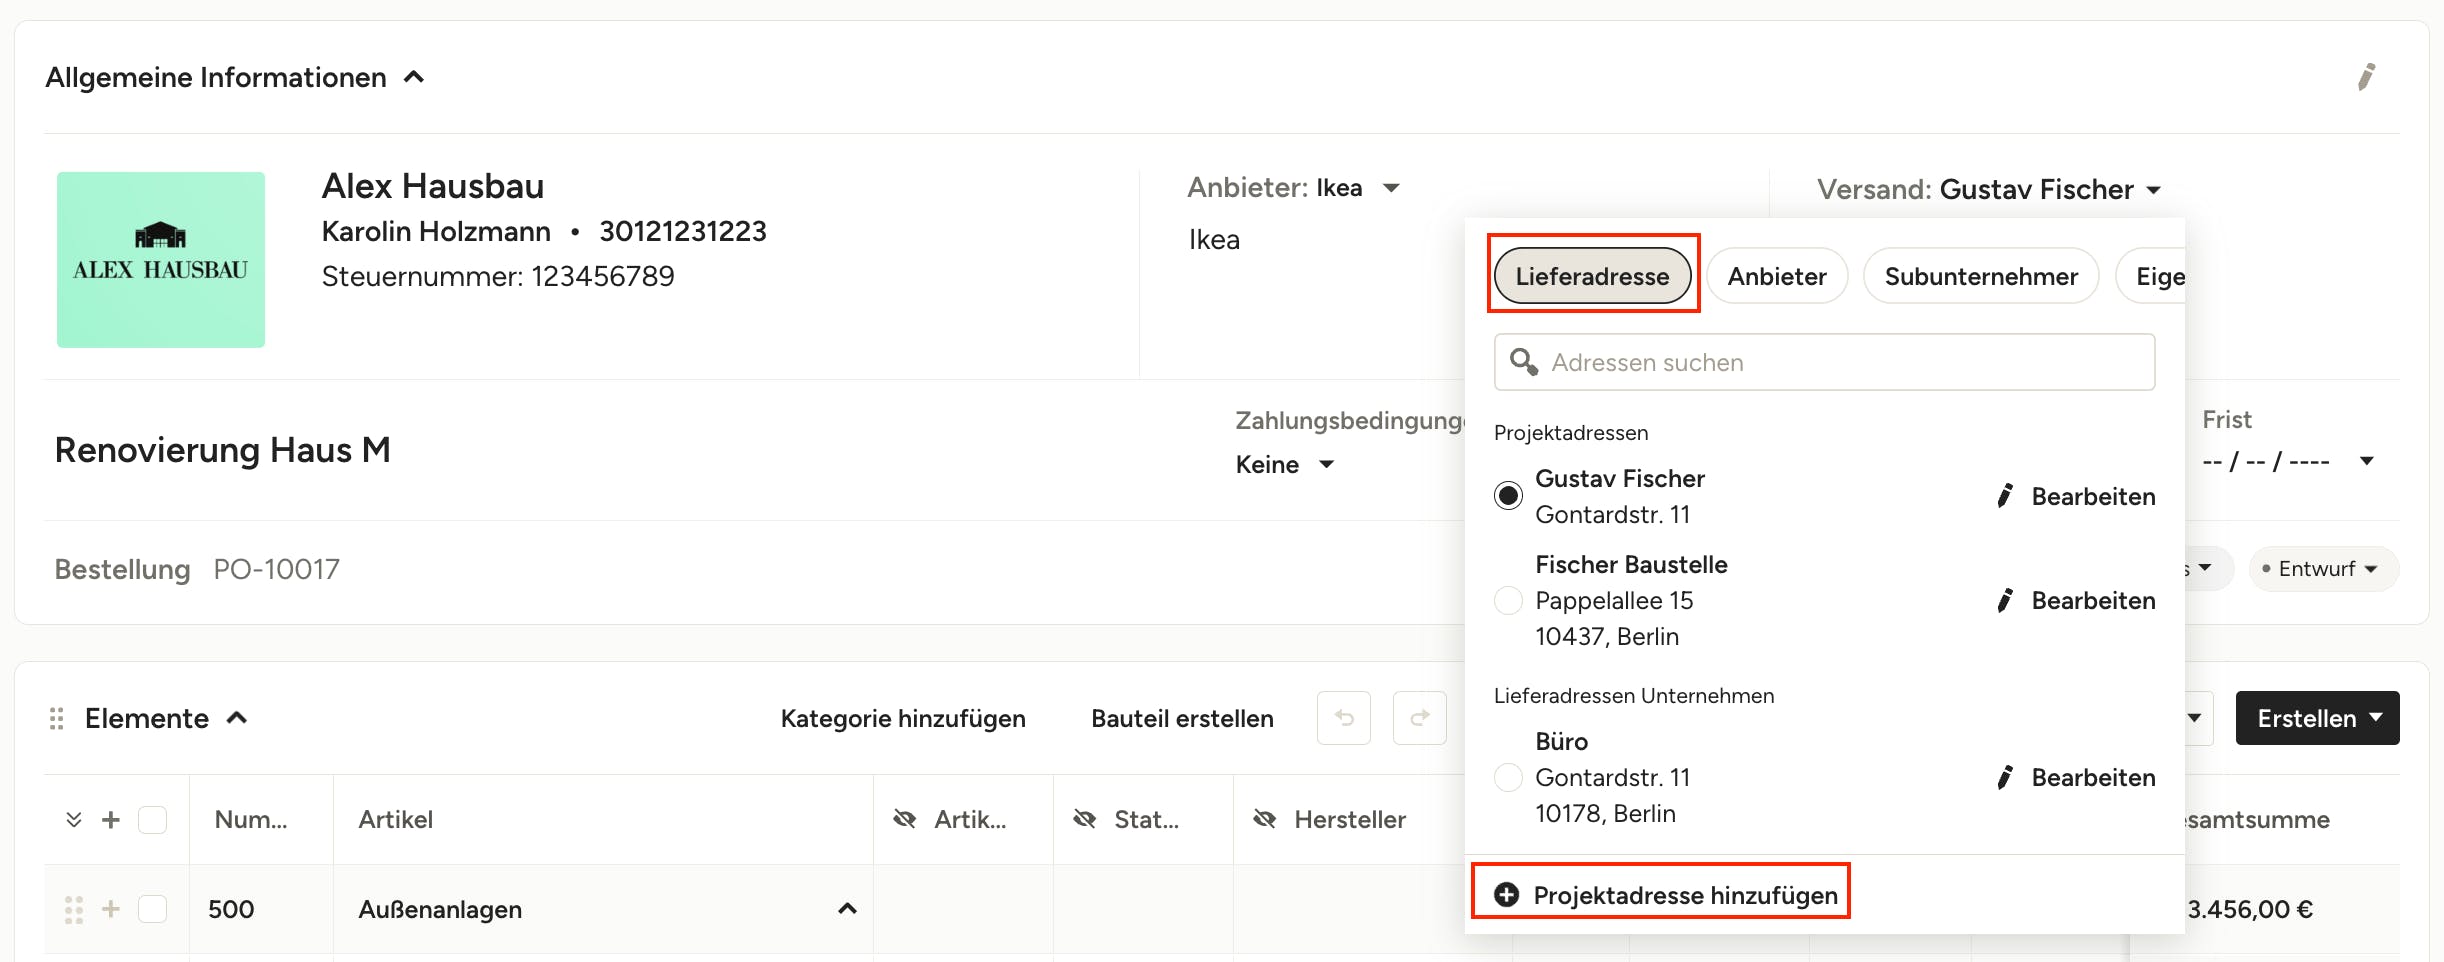Image resolution: width=2444 pixels, height=962 pixels.
Task: Click the plus icon in table header
Action: pyautogui.click(x=111, y=820)
